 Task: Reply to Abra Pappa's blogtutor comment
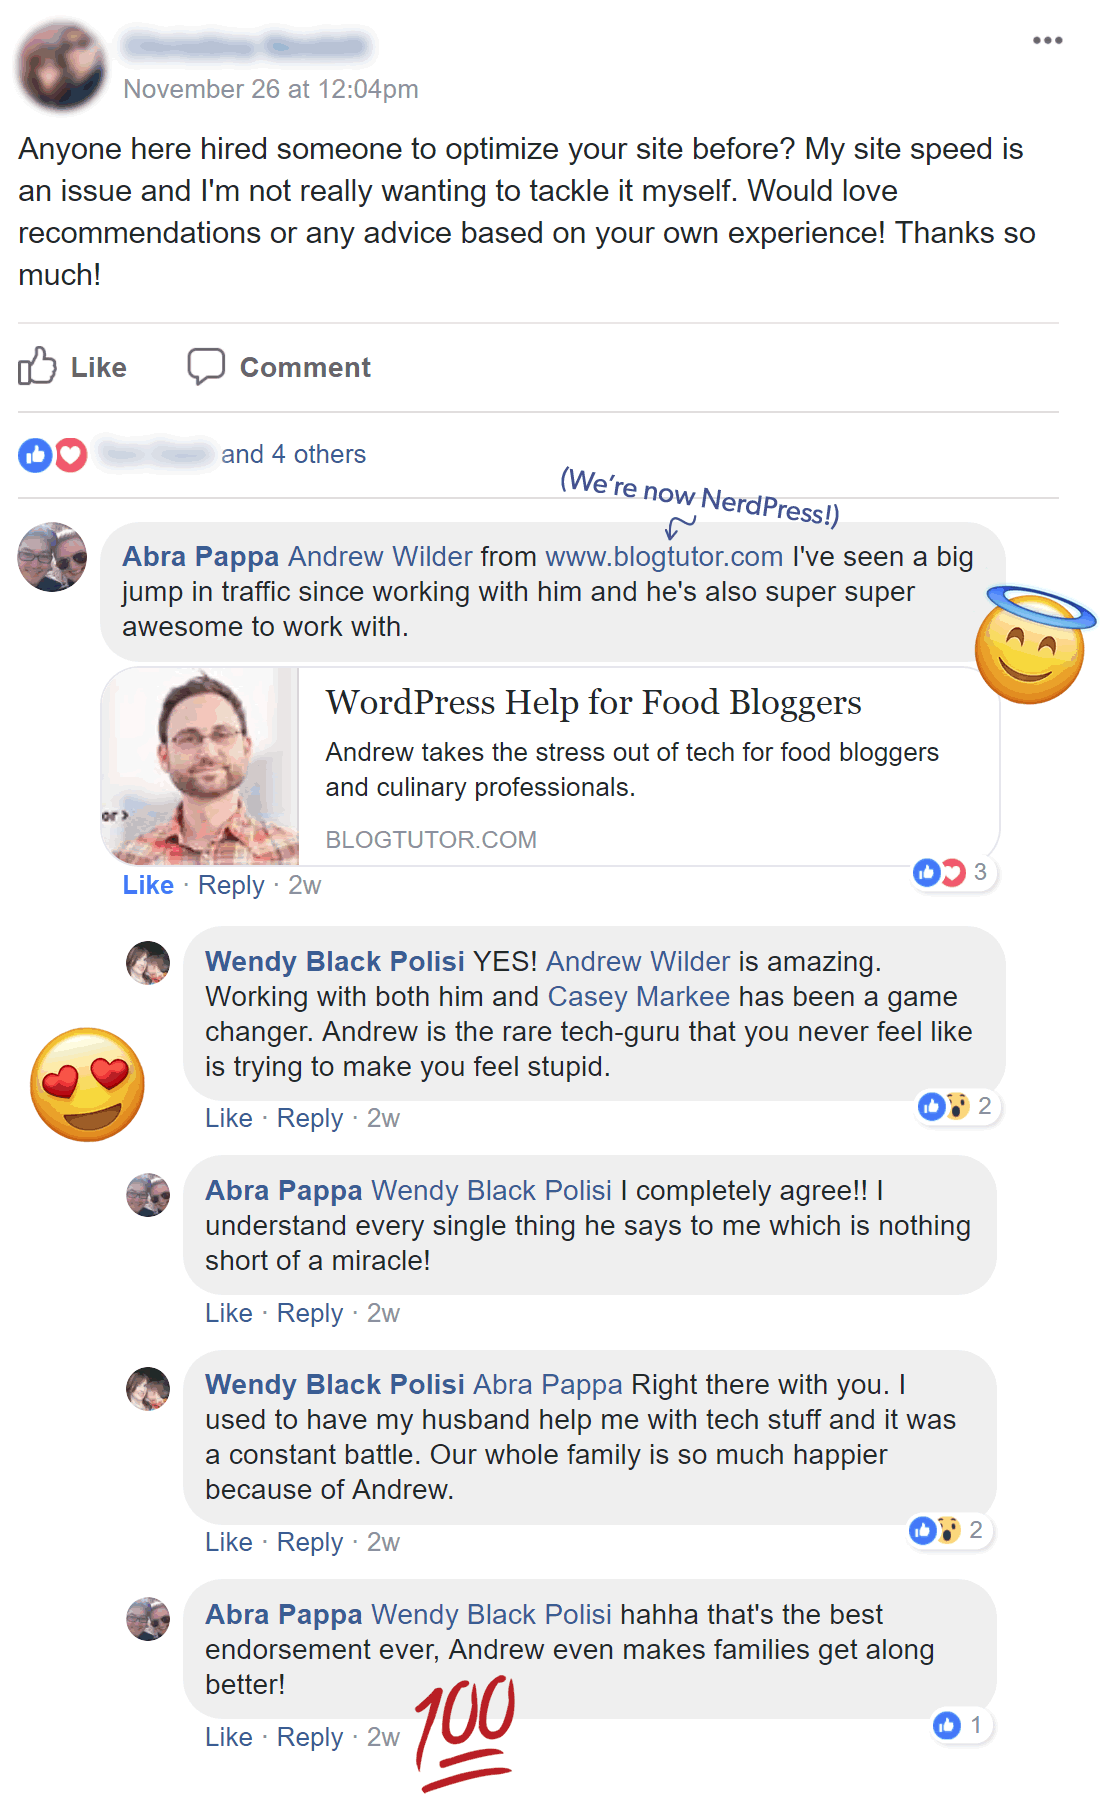tap(231, 885)
